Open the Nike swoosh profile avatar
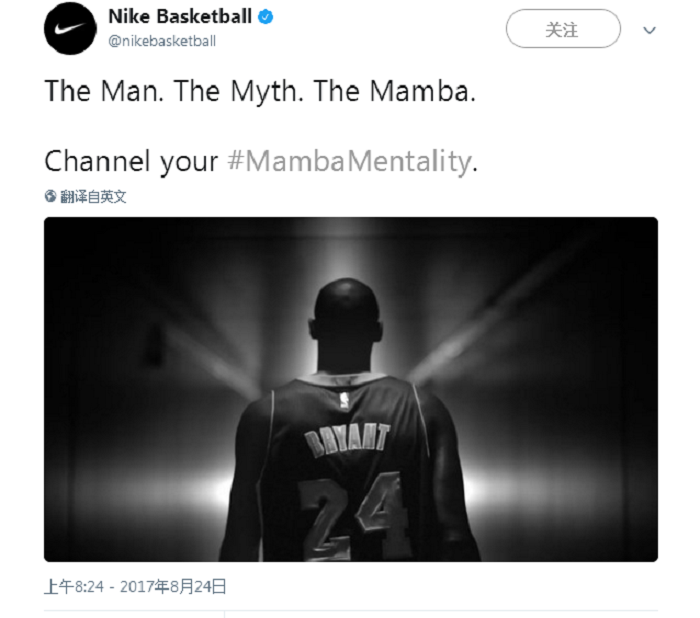 pos(70,29)
